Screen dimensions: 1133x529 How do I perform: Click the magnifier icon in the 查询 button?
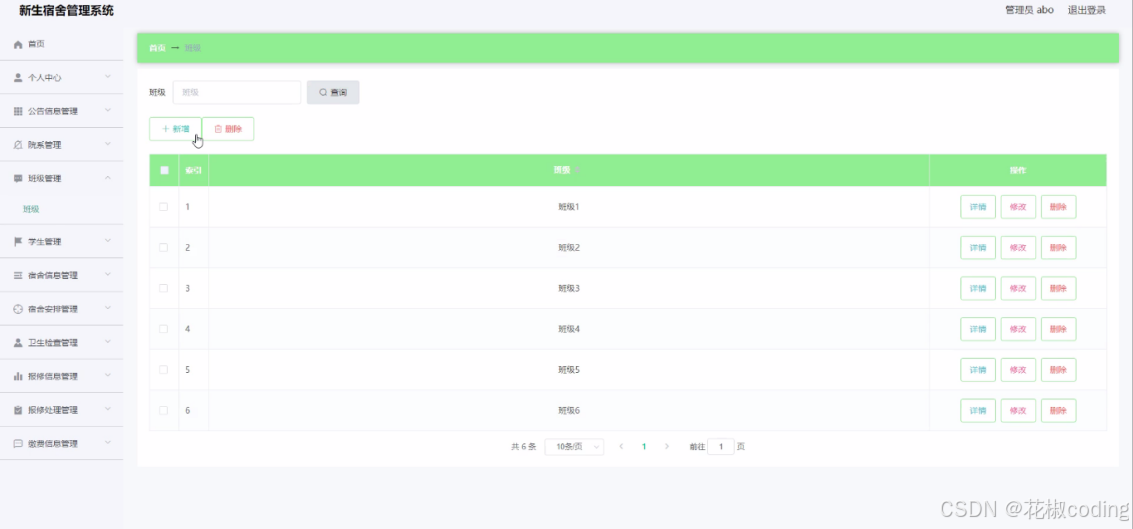[323, 93]
